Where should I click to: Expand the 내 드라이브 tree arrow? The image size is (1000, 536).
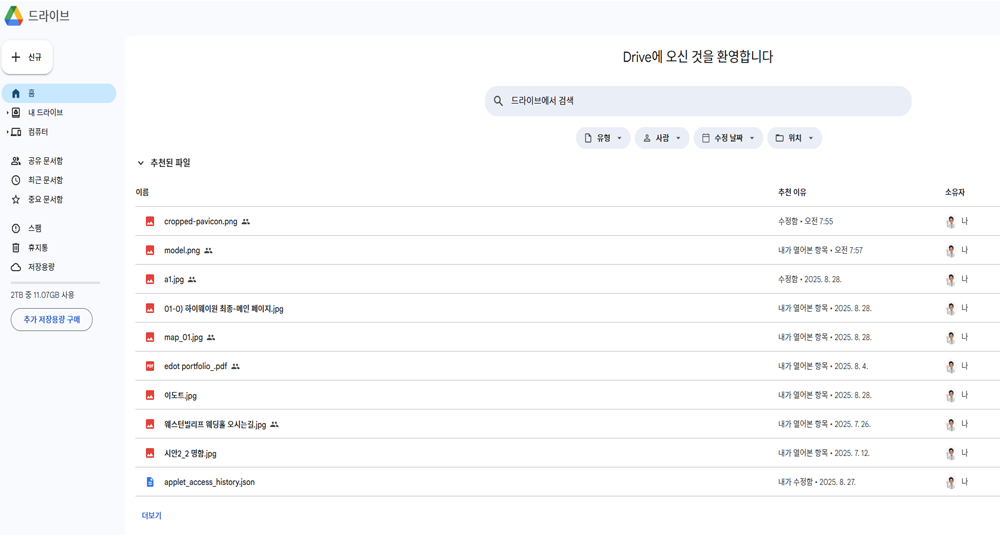point(7,113)
